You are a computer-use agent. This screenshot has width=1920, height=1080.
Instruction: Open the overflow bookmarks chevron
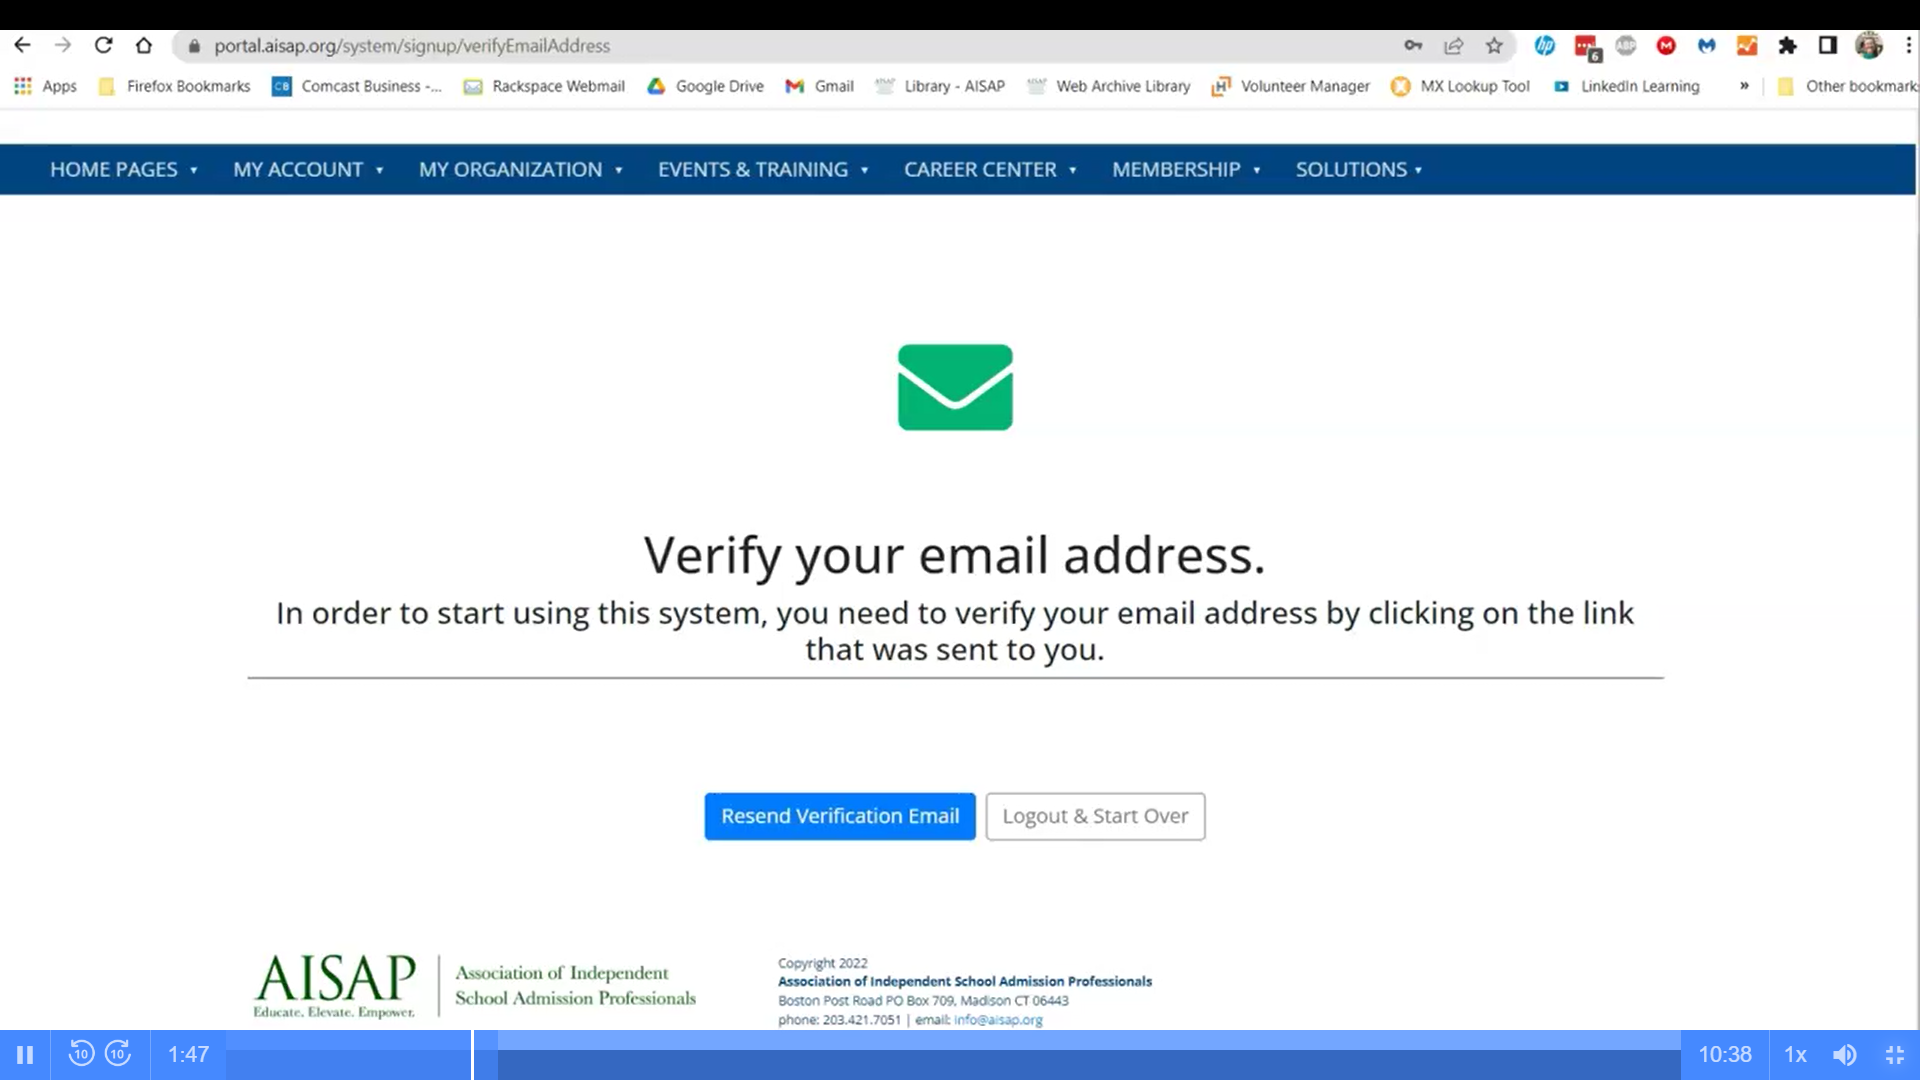1744,87
